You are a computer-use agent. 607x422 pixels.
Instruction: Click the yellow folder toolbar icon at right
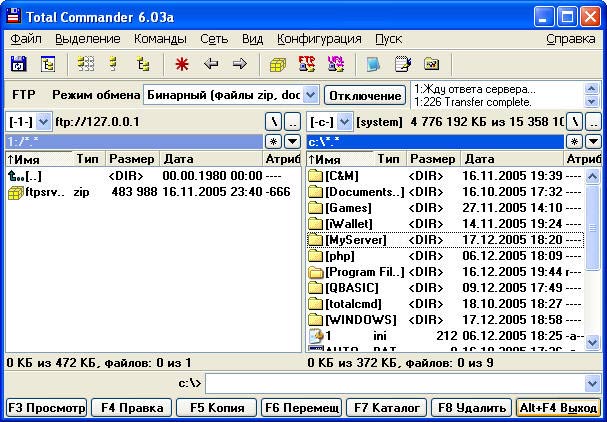(431, 63)
